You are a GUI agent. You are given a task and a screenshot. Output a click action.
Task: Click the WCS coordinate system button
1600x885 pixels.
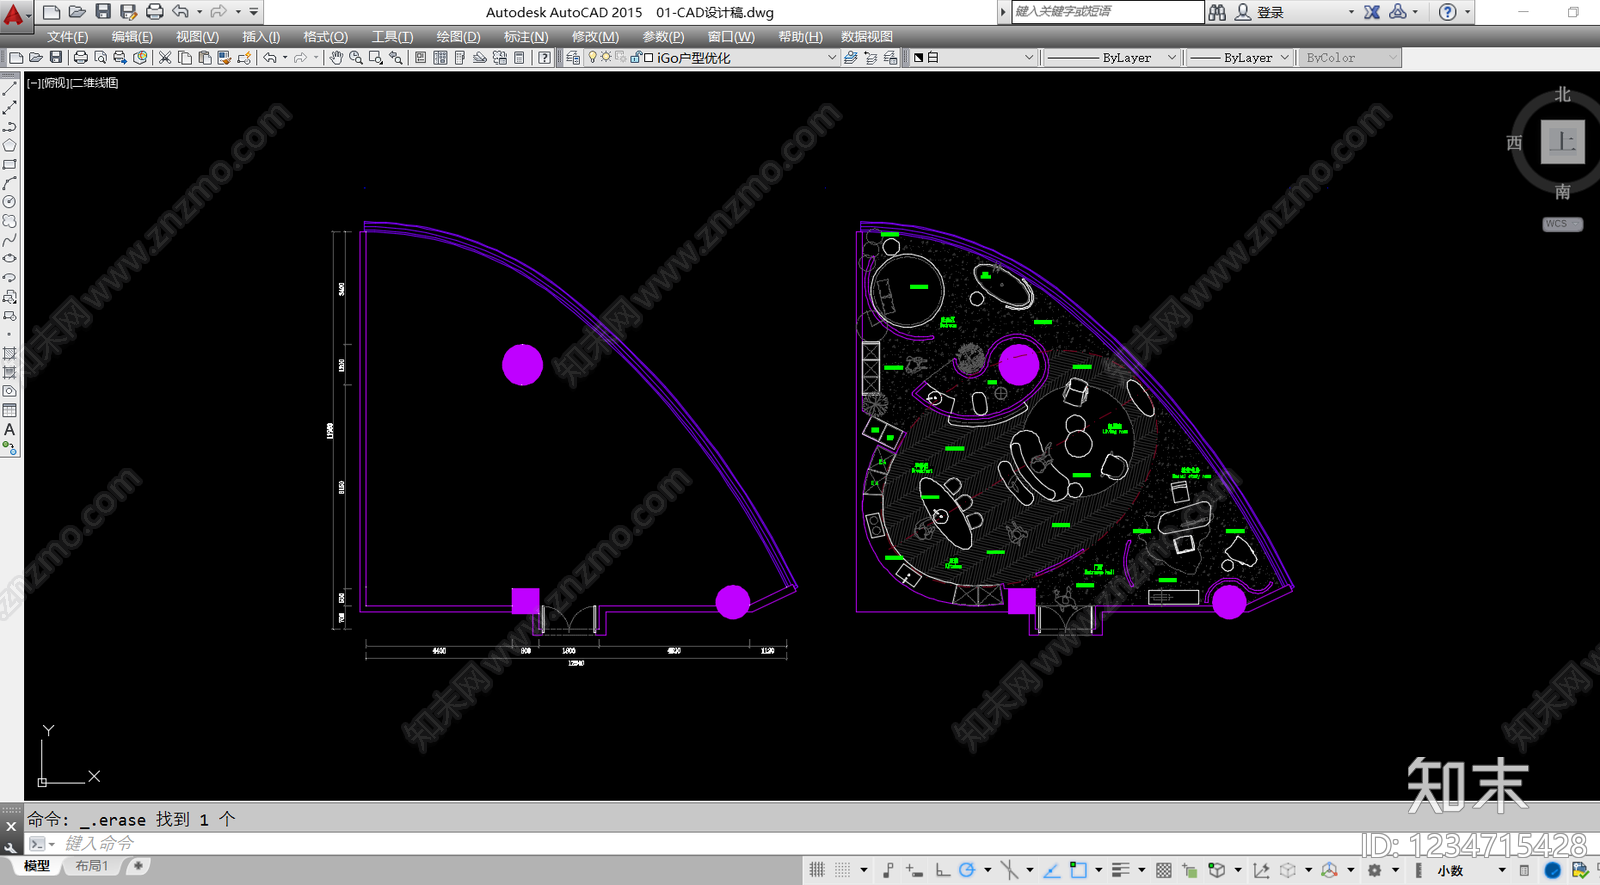coord(1561,224)
